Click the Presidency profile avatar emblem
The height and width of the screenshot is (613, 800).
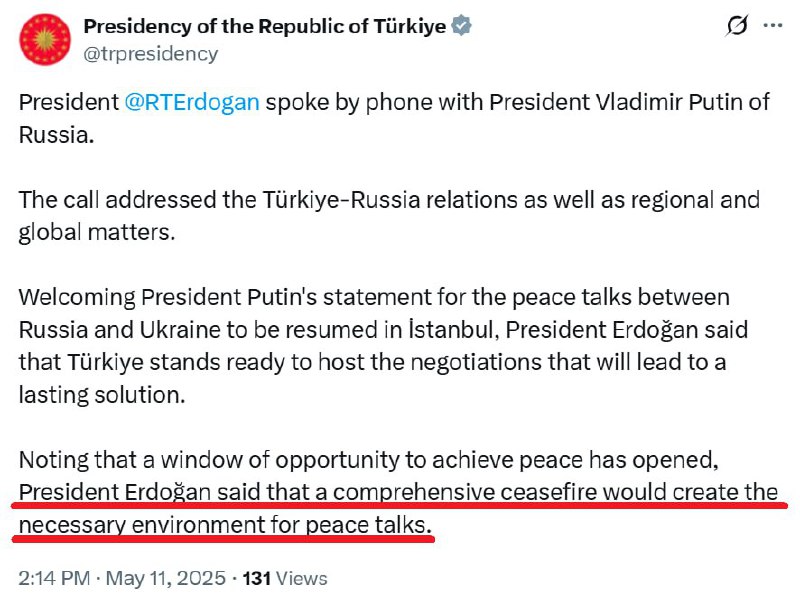pyautogui.click(x=41, y=39)
